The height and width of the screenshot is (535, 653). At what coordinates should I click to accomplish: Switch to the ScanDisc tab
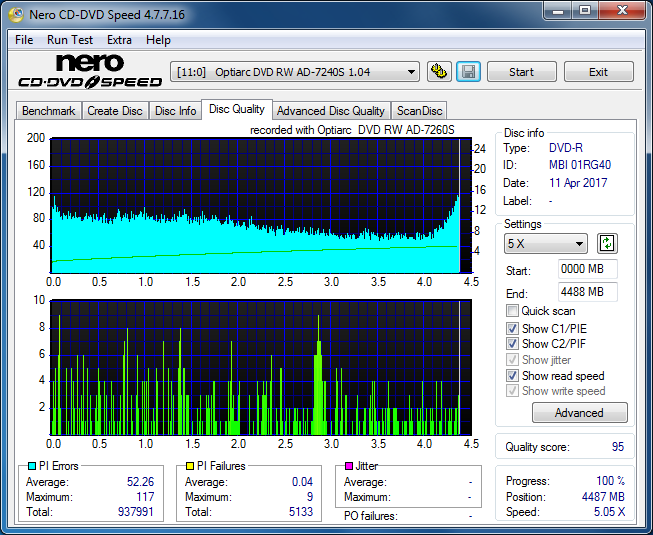(419, 111)
